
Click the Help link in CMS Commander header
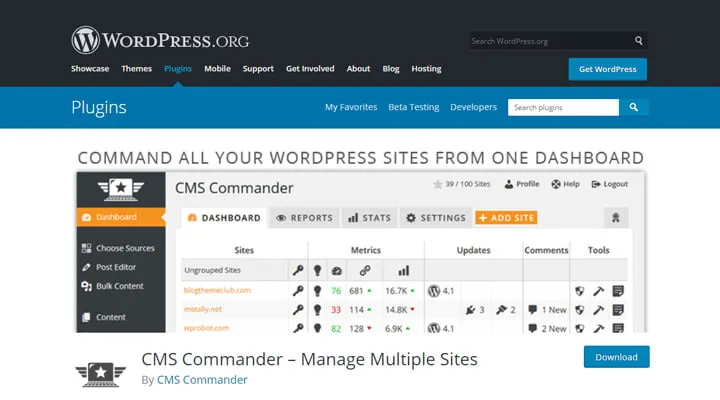click(x=566, y=184)
